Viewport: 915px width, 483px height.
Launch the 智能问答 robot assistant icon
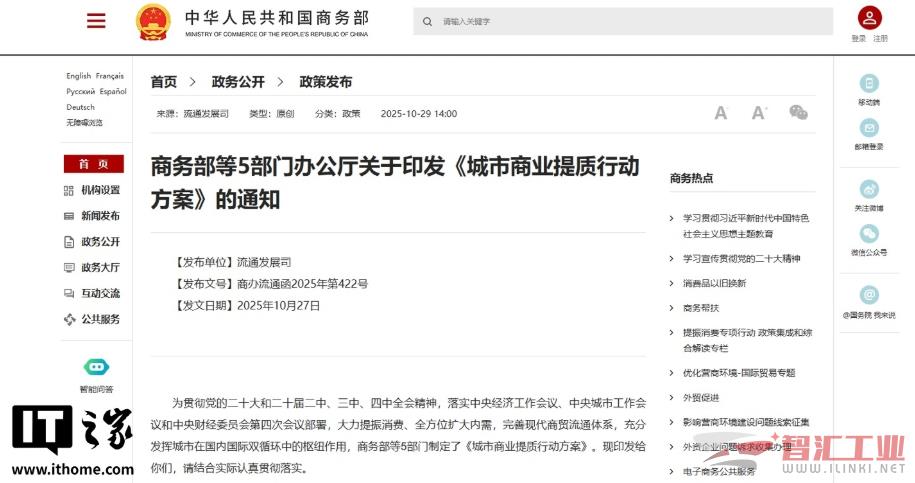click(96, 368)
